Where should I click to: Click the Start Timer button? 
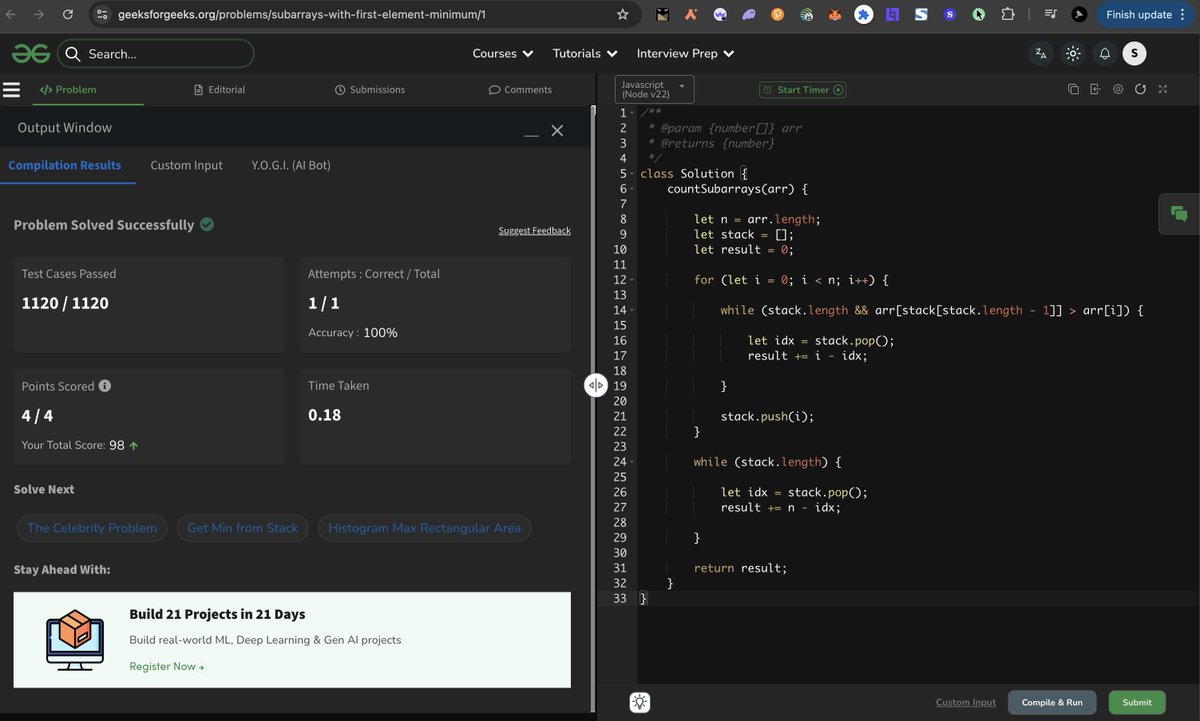point(803,90)
